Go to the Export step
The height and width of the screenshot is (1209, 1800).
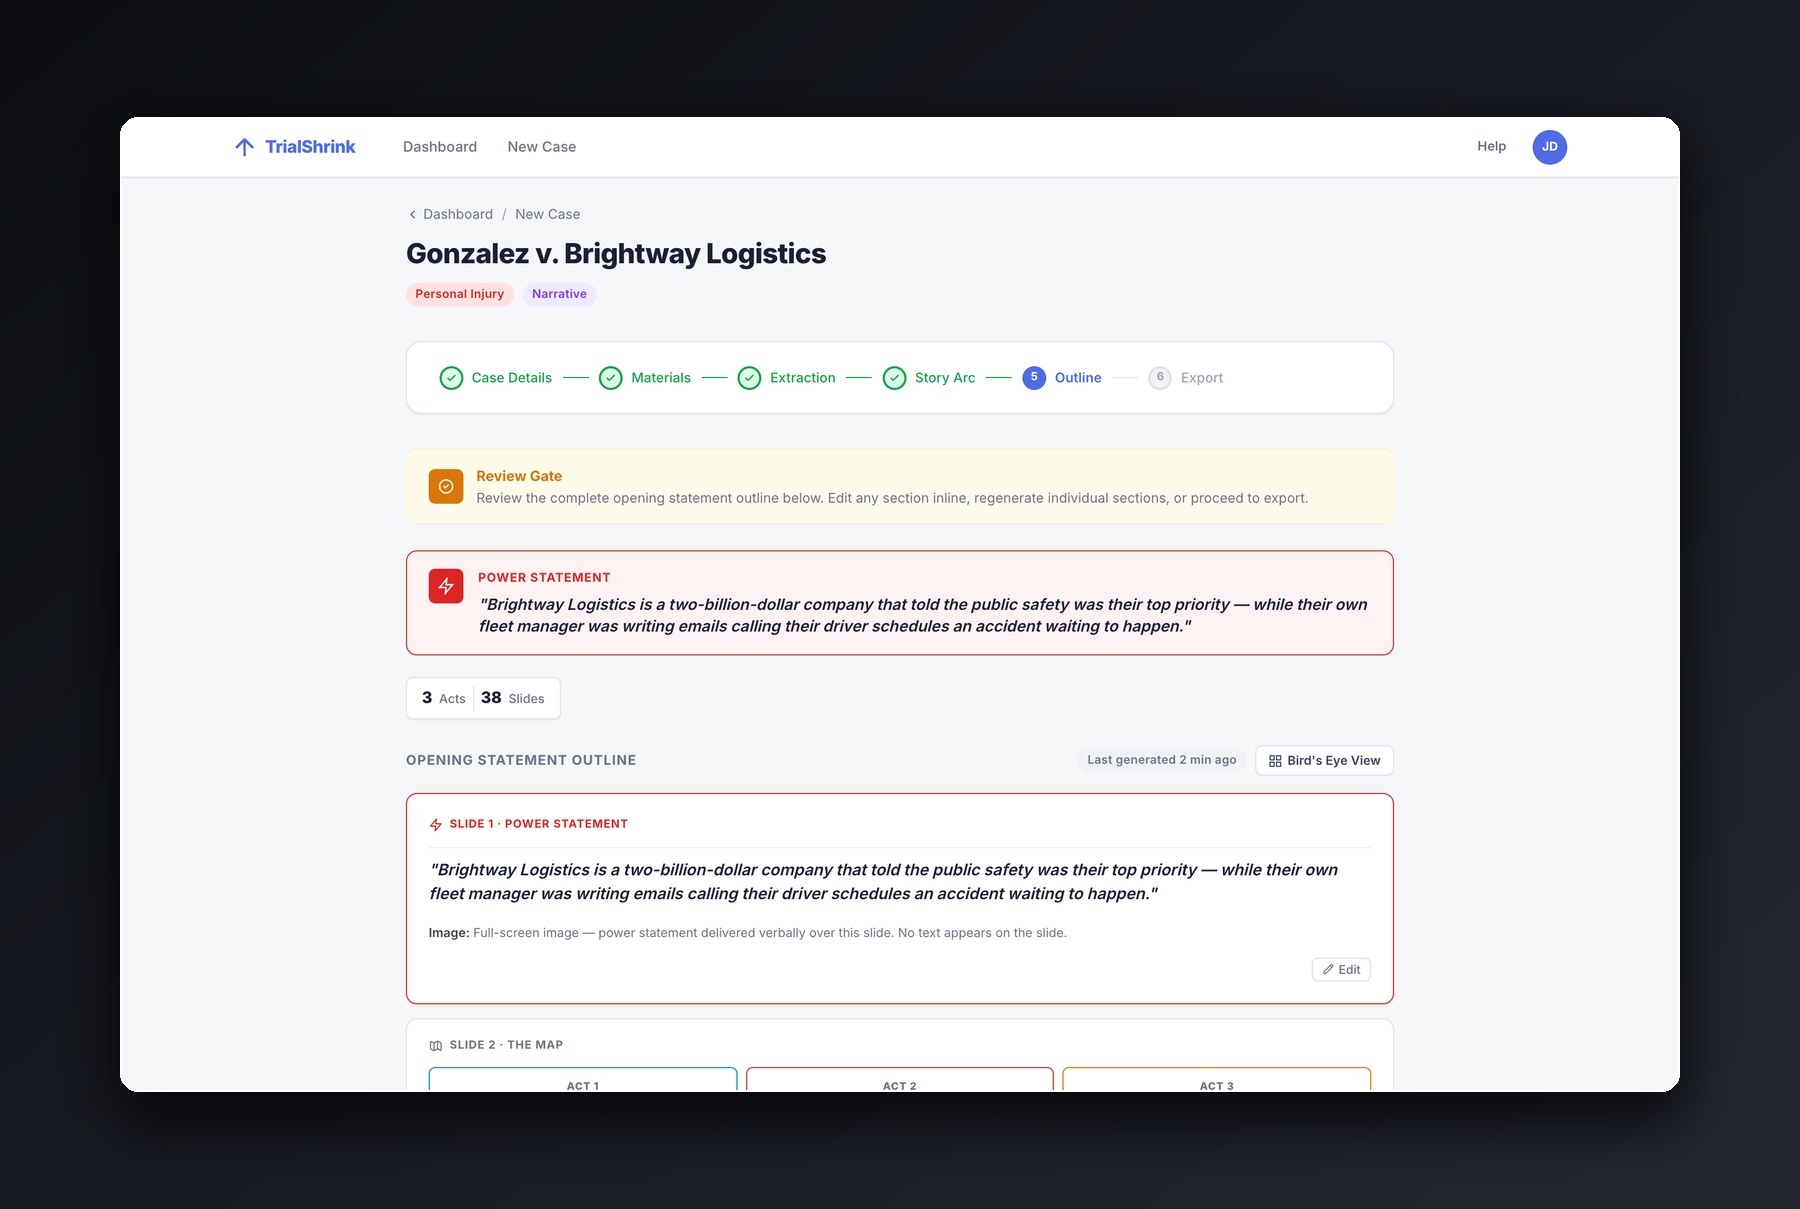[x=1202, y=378]
